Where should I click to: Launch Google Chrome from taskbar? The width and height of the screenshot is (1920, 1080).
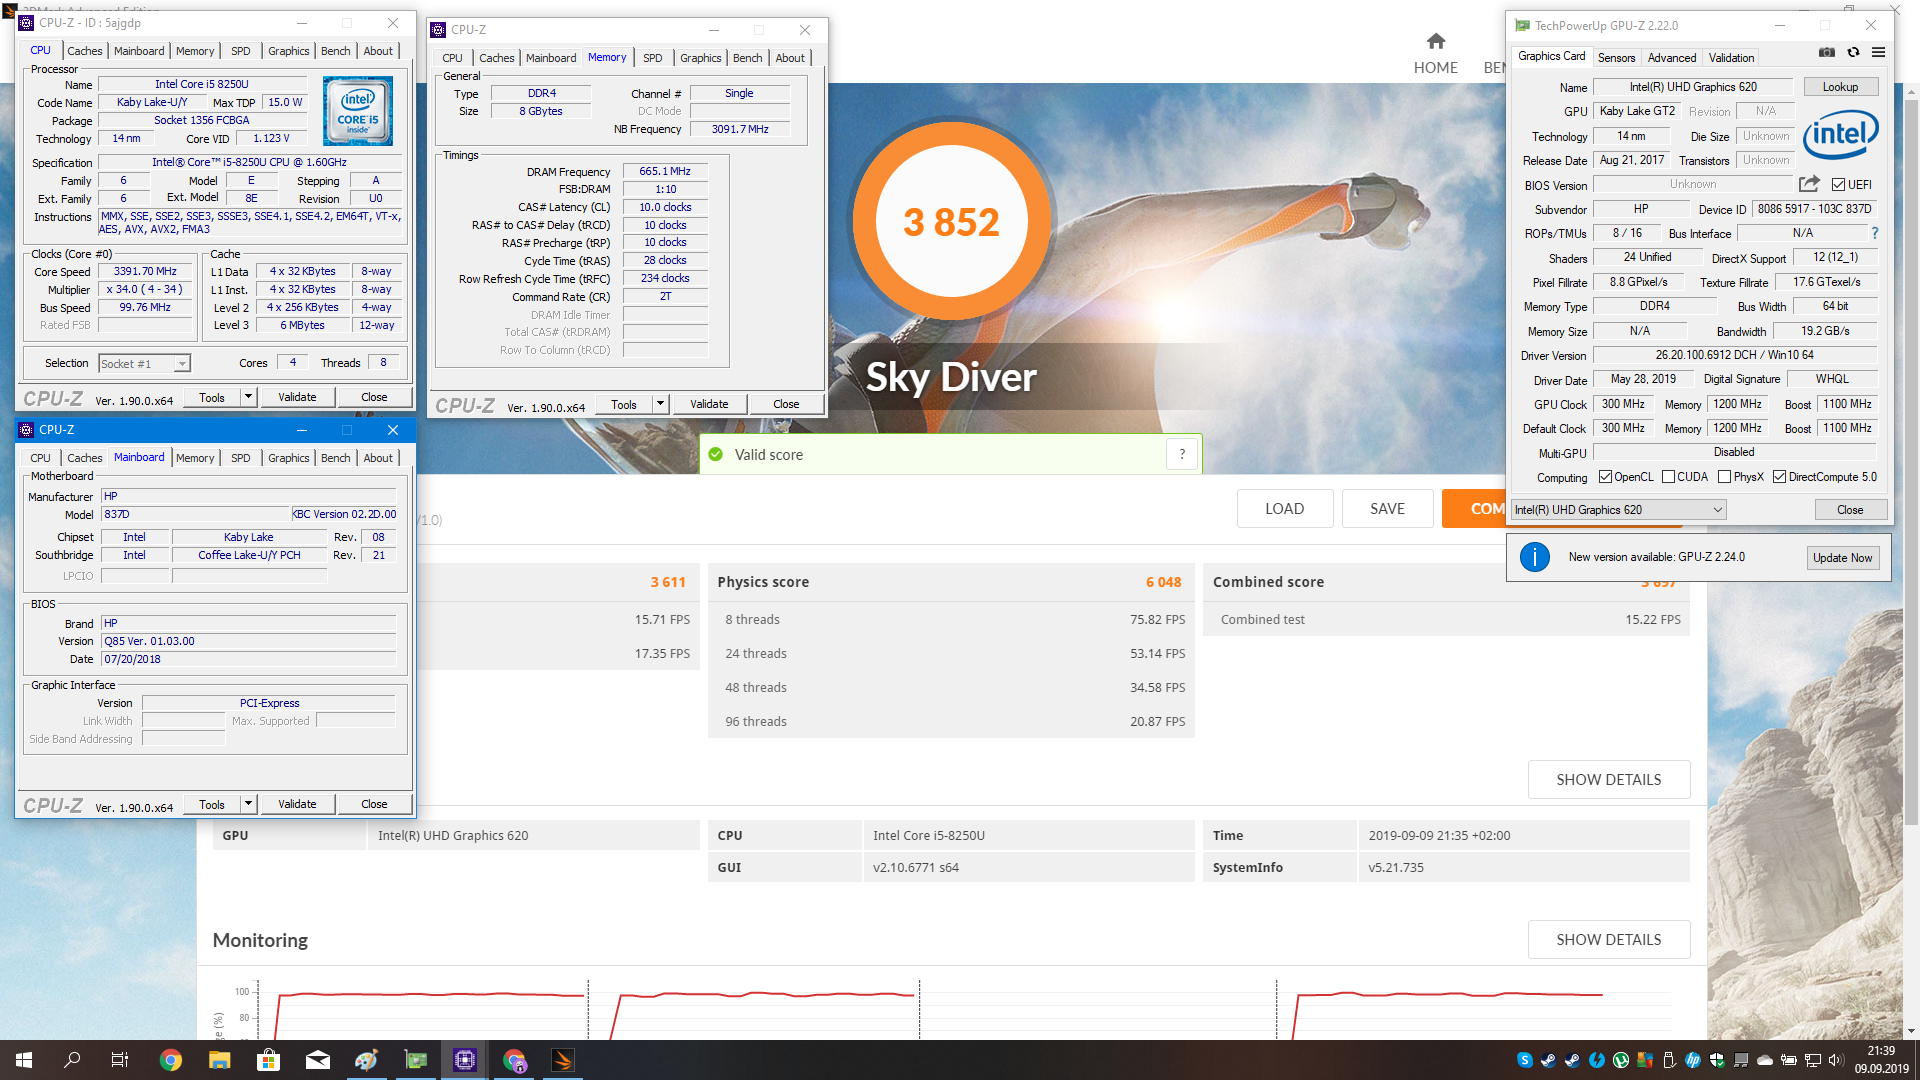170,1060
